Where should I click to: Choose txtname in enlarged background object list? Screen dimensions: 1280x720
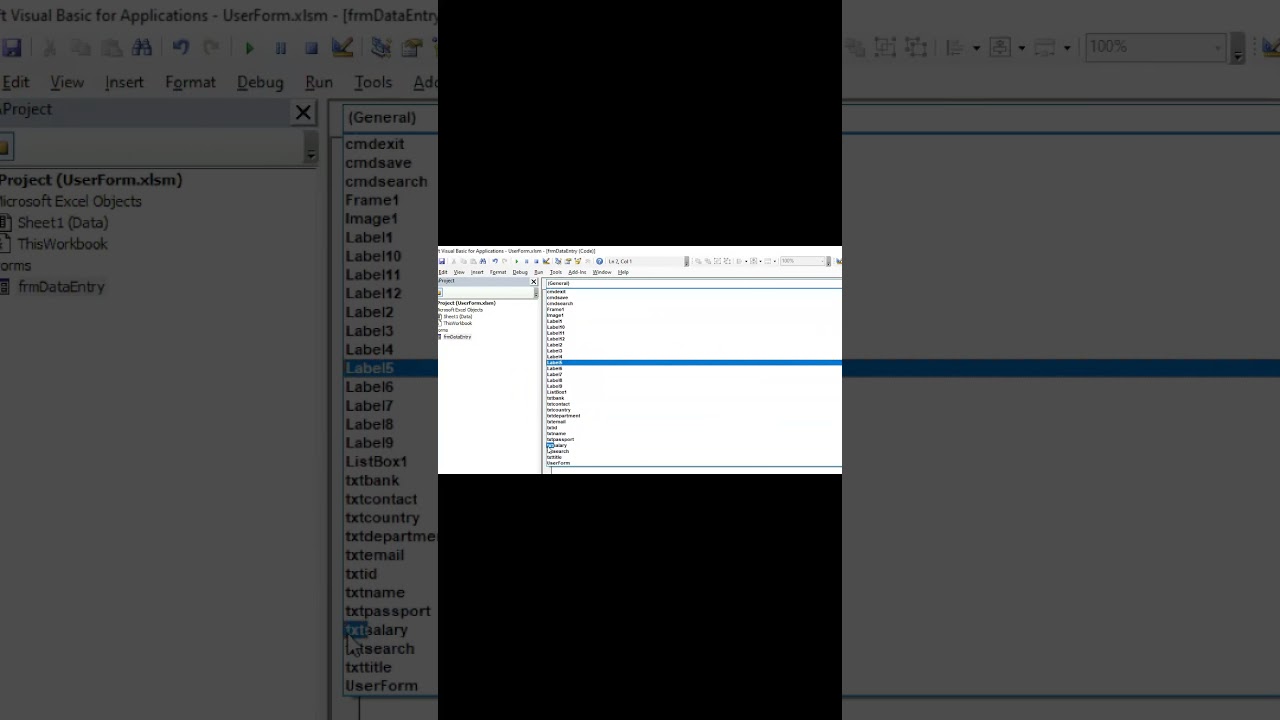coord(375,592)
